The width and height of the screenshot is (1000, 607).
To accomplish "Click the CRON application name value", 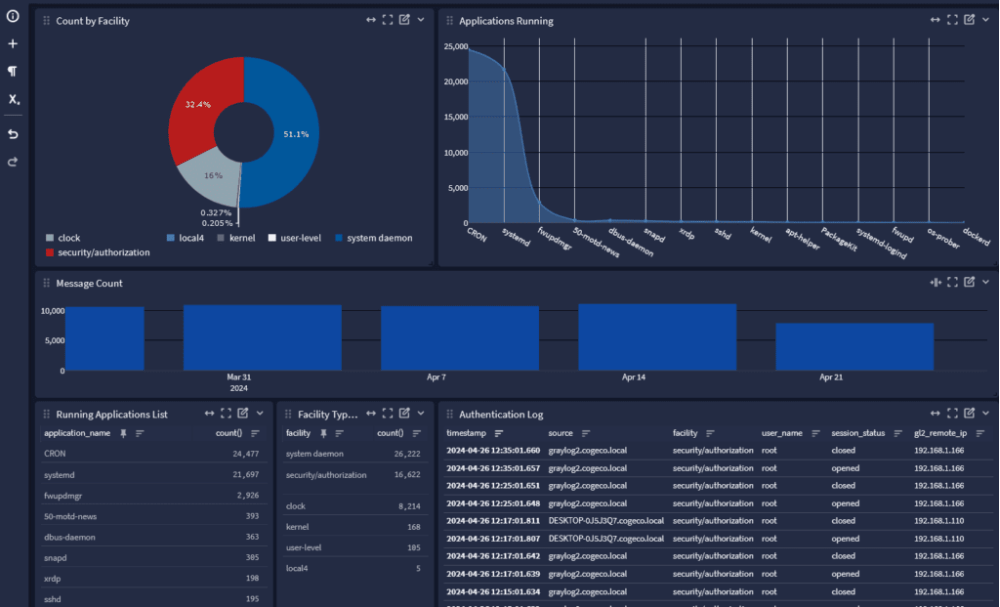I will point(55,453).
